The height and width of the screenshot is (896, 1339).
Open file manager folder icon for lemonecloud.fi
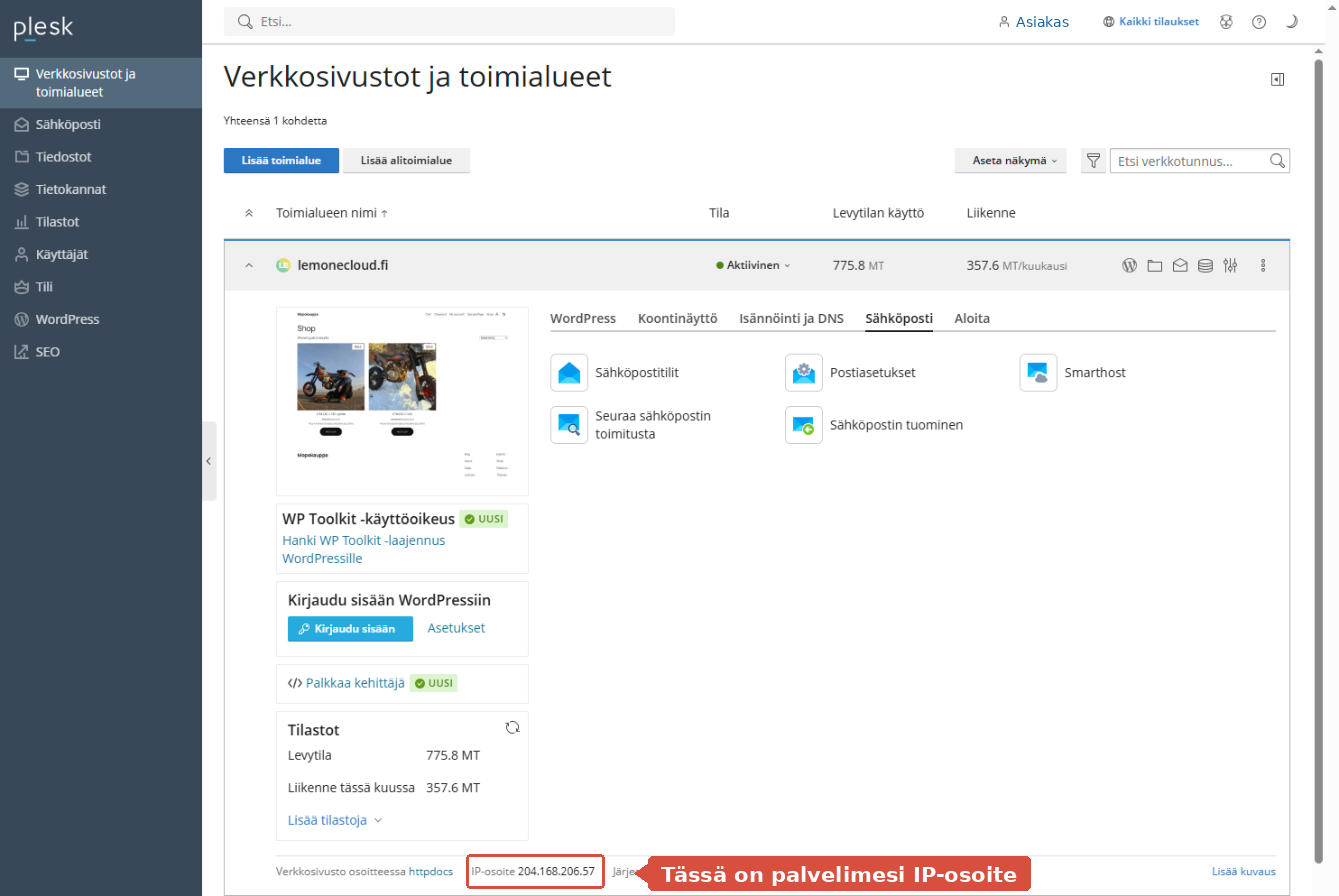pyautogui.click(x=1155, y=265)
